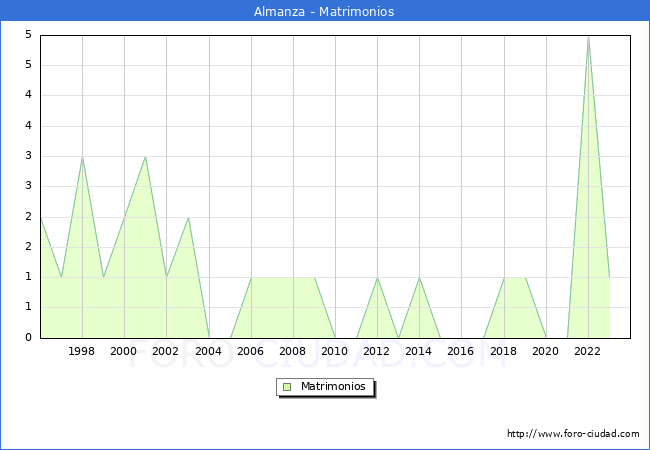
Task: Click the 2004 x-axis label
Action: [209, 351]
